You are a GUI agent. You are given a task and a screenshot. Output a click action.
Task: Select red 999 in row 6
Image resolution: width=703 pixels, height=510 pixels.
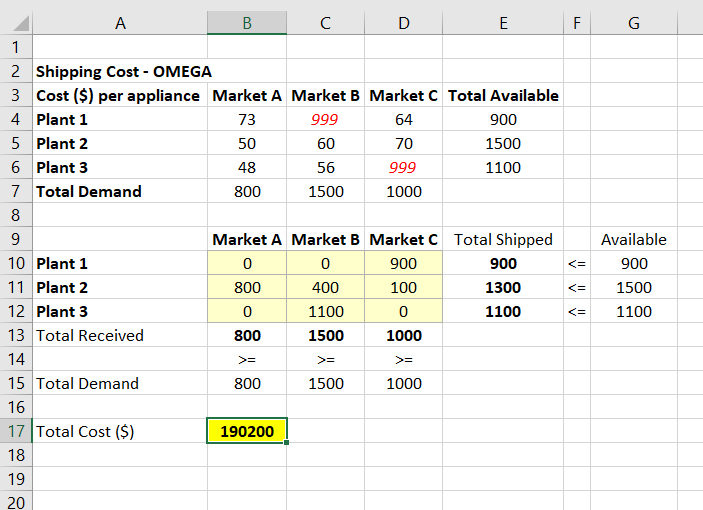pos(403,167)
